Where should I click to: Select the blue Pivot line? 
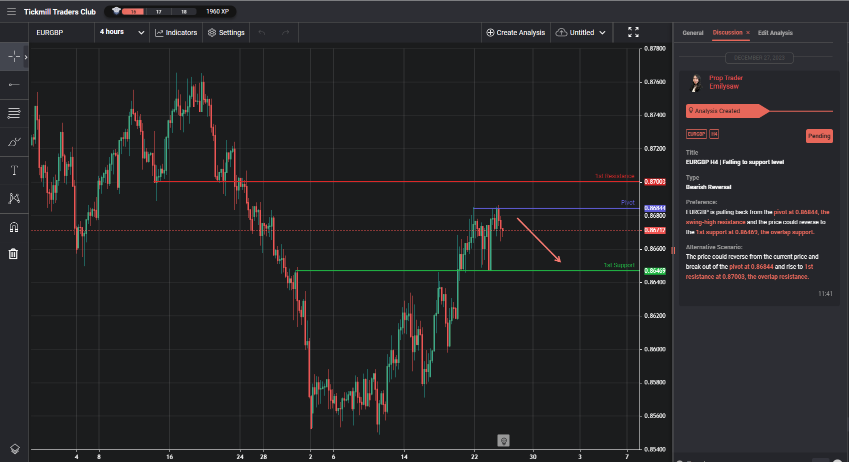click(x=556, y=208)
